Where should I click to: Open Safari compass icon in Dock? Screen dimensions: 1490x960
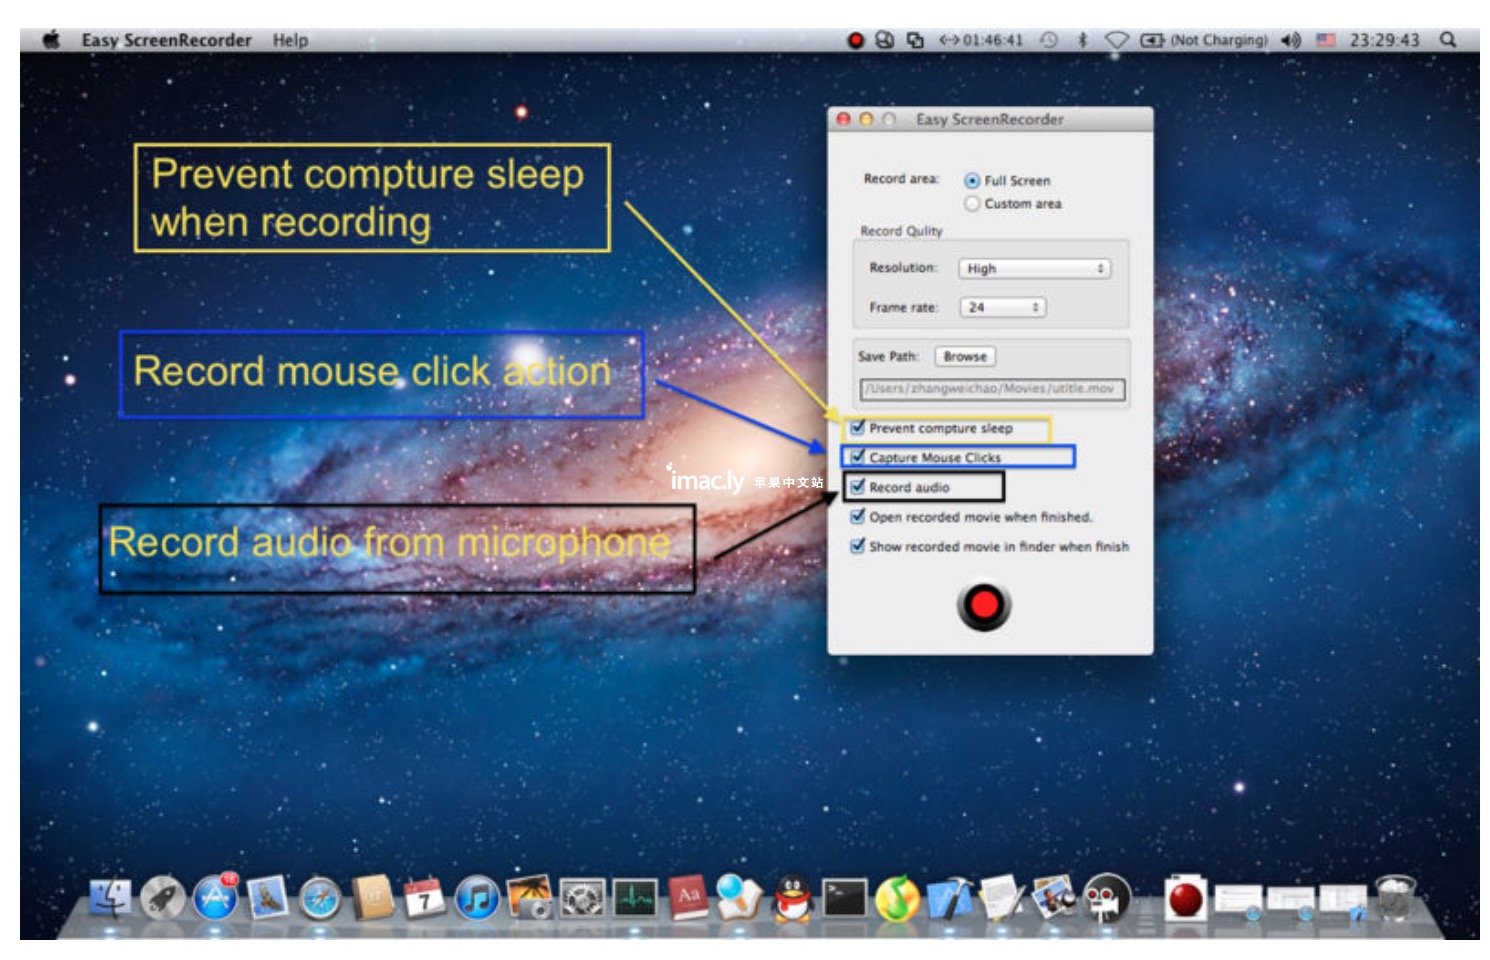(321, 898)
